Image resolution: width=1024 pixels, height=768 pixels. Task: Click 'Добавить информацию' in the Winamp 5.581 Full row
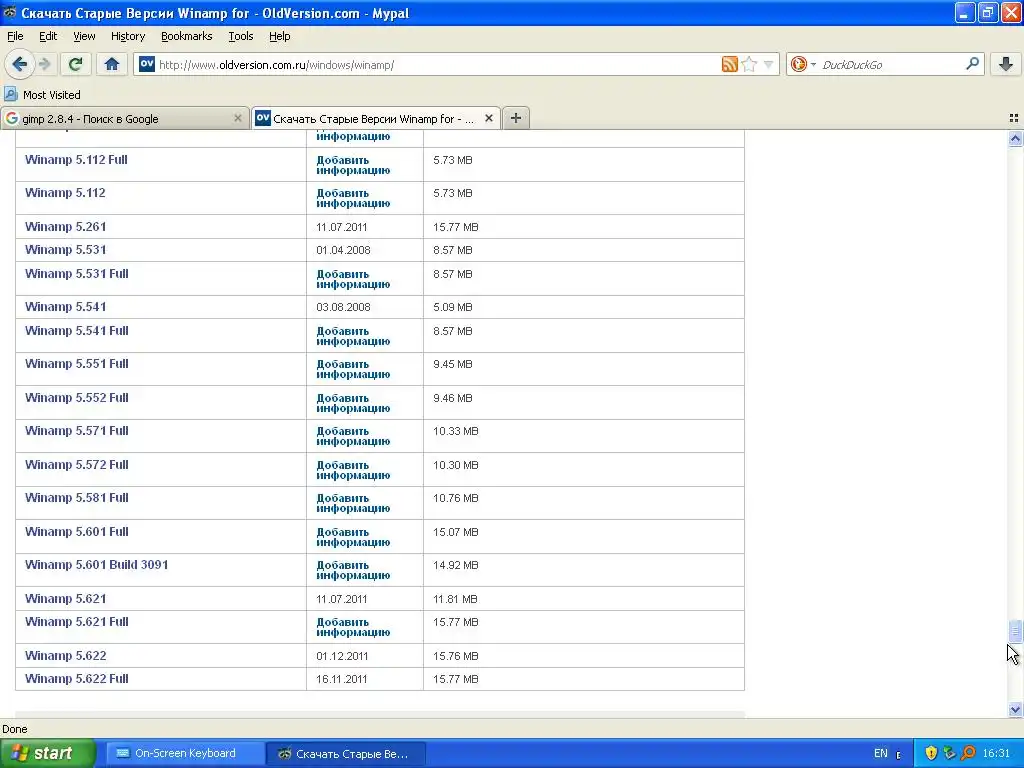tap(353, 503)
